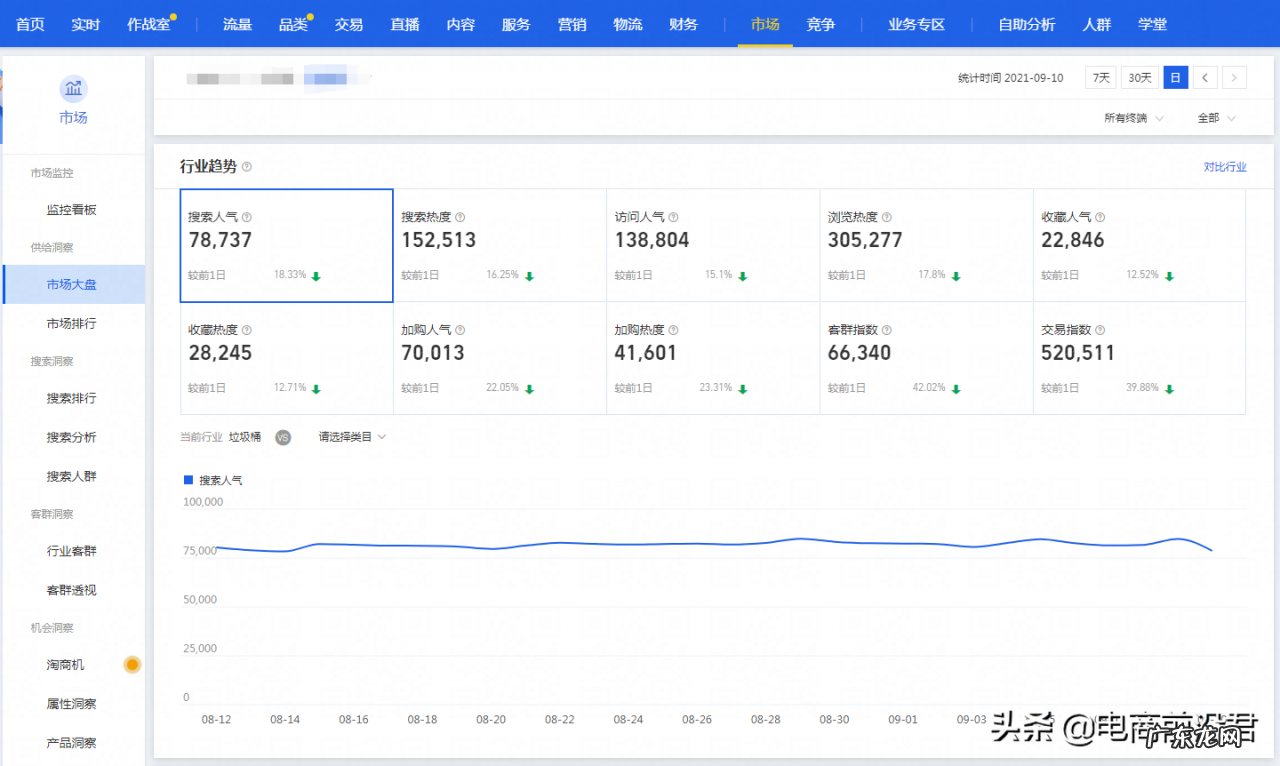
Task: Open the 请选择类目 category dropdown
Action: coord(352,437)
